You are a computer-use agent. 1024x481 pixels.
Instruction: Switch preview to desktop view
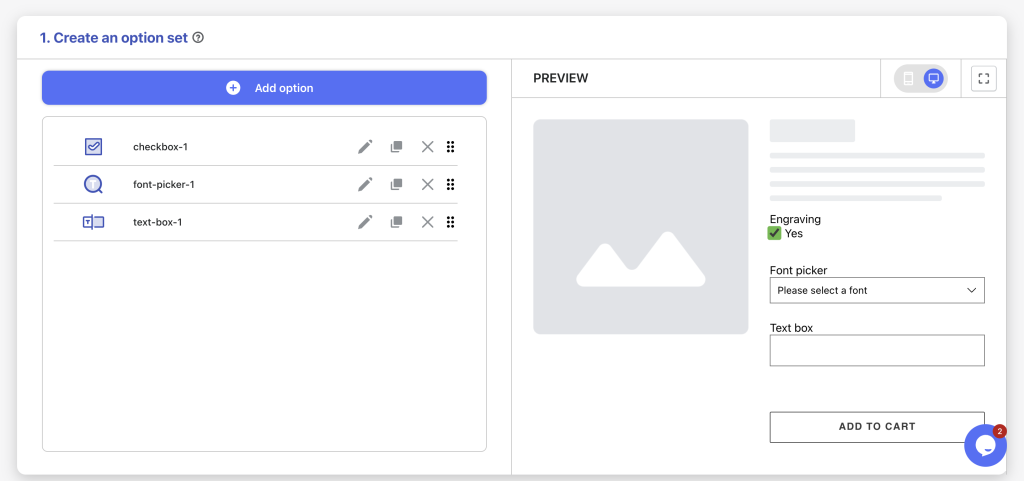pos(934,79)
